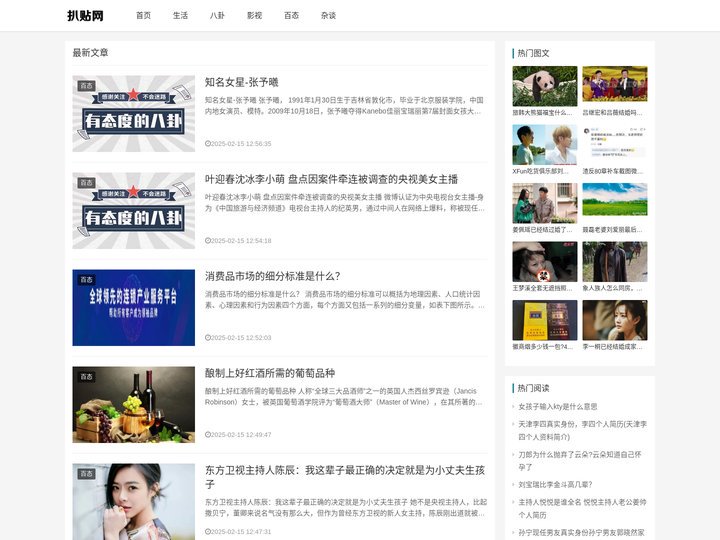Click 百态 tag on red wine thumbnail
This screenshot has width=720, height=540.
pyautogui.click(x=86, y=377)
